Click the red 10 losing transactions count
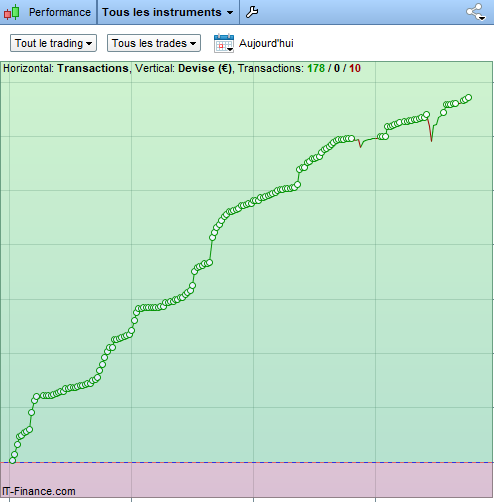Screen dimensions: 494x503 355,68
